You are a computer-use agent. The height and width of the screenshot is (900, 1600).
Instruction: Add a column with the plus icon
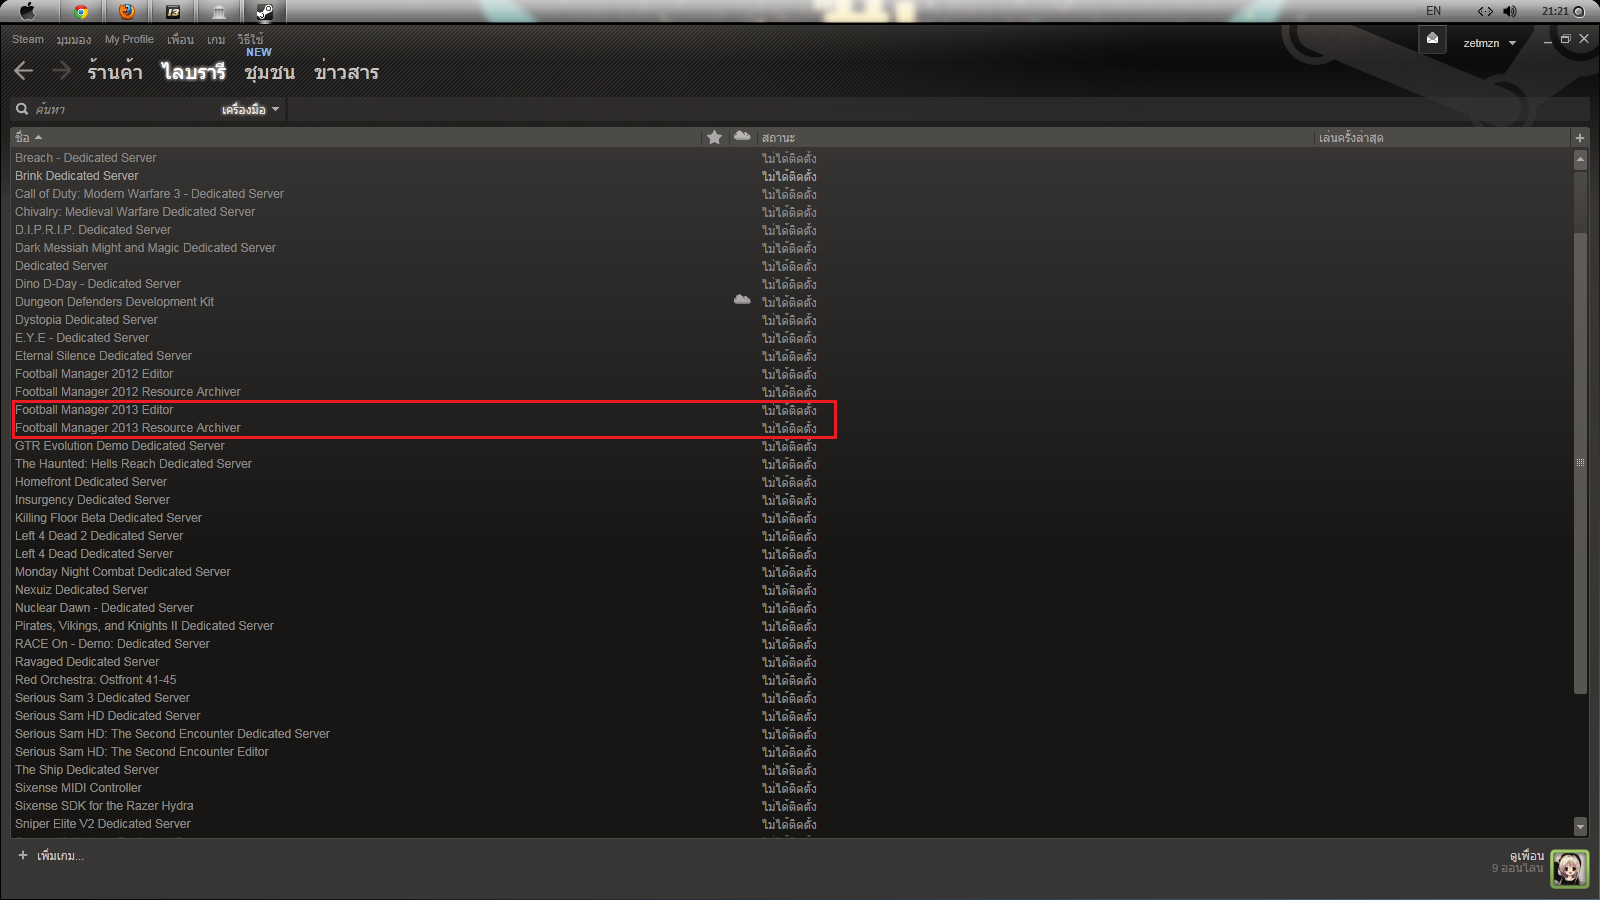pyautogui.click(x=1580, y=138)
